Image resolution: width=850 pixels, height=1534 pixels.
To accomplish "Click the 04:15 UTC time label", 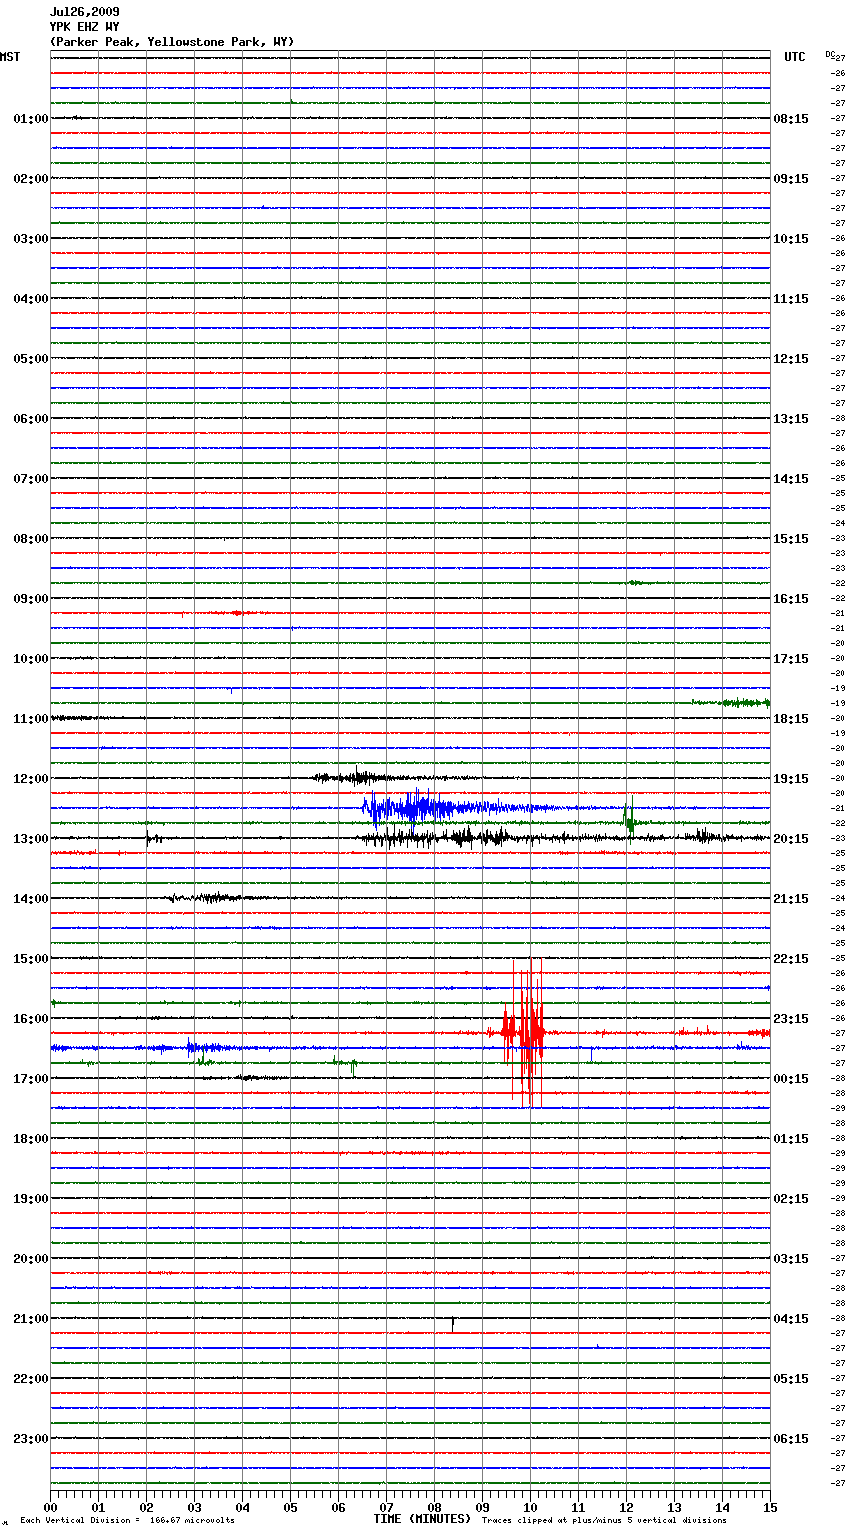I will pos(791,1319).
